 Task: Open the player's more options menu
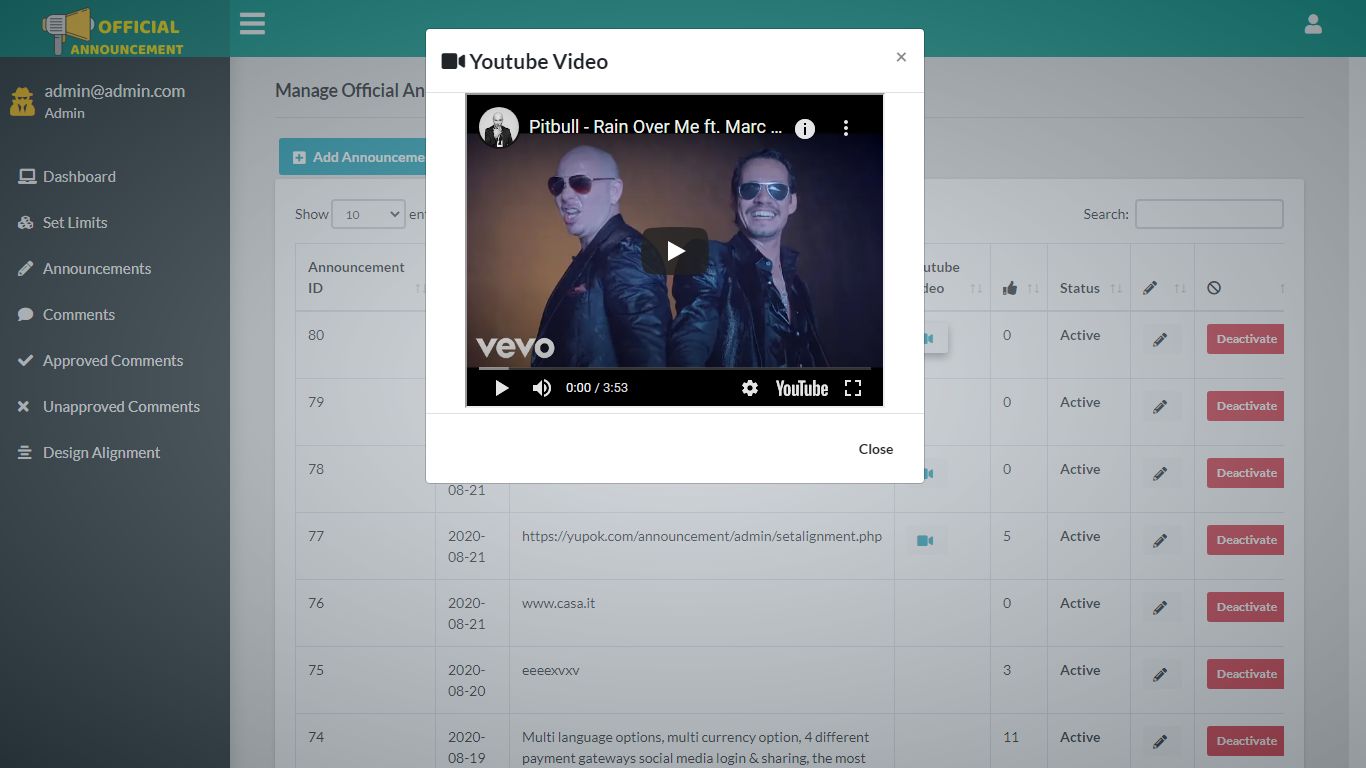tap(846, 128)
